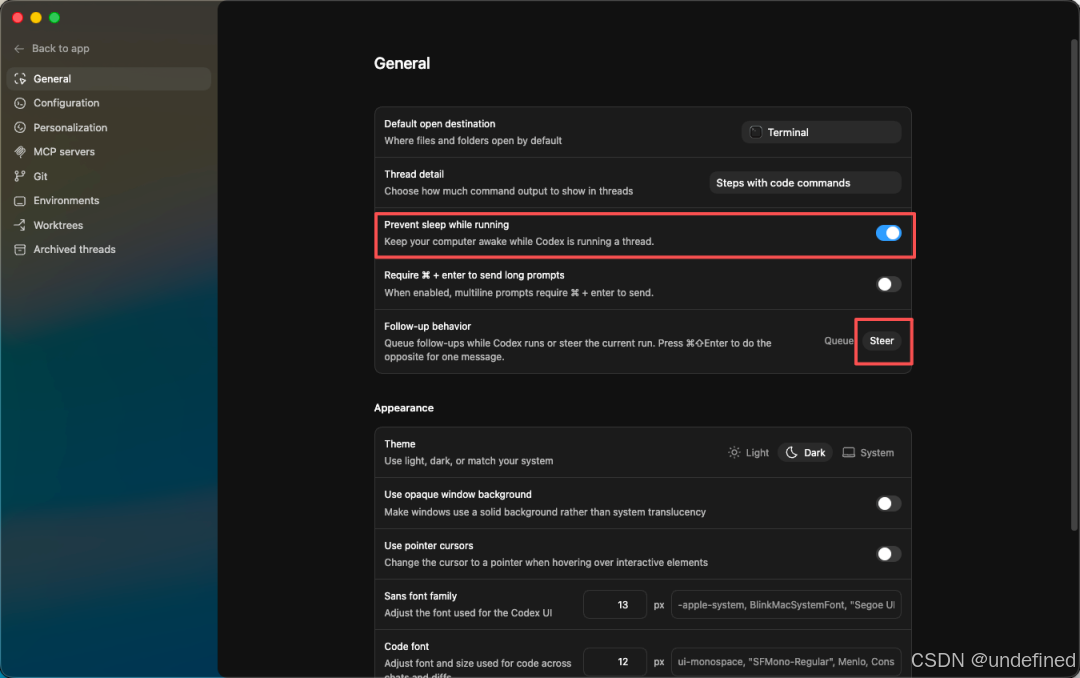Click the Default open destination label
The image size is (1080, 678).
(x=439, y=124)
